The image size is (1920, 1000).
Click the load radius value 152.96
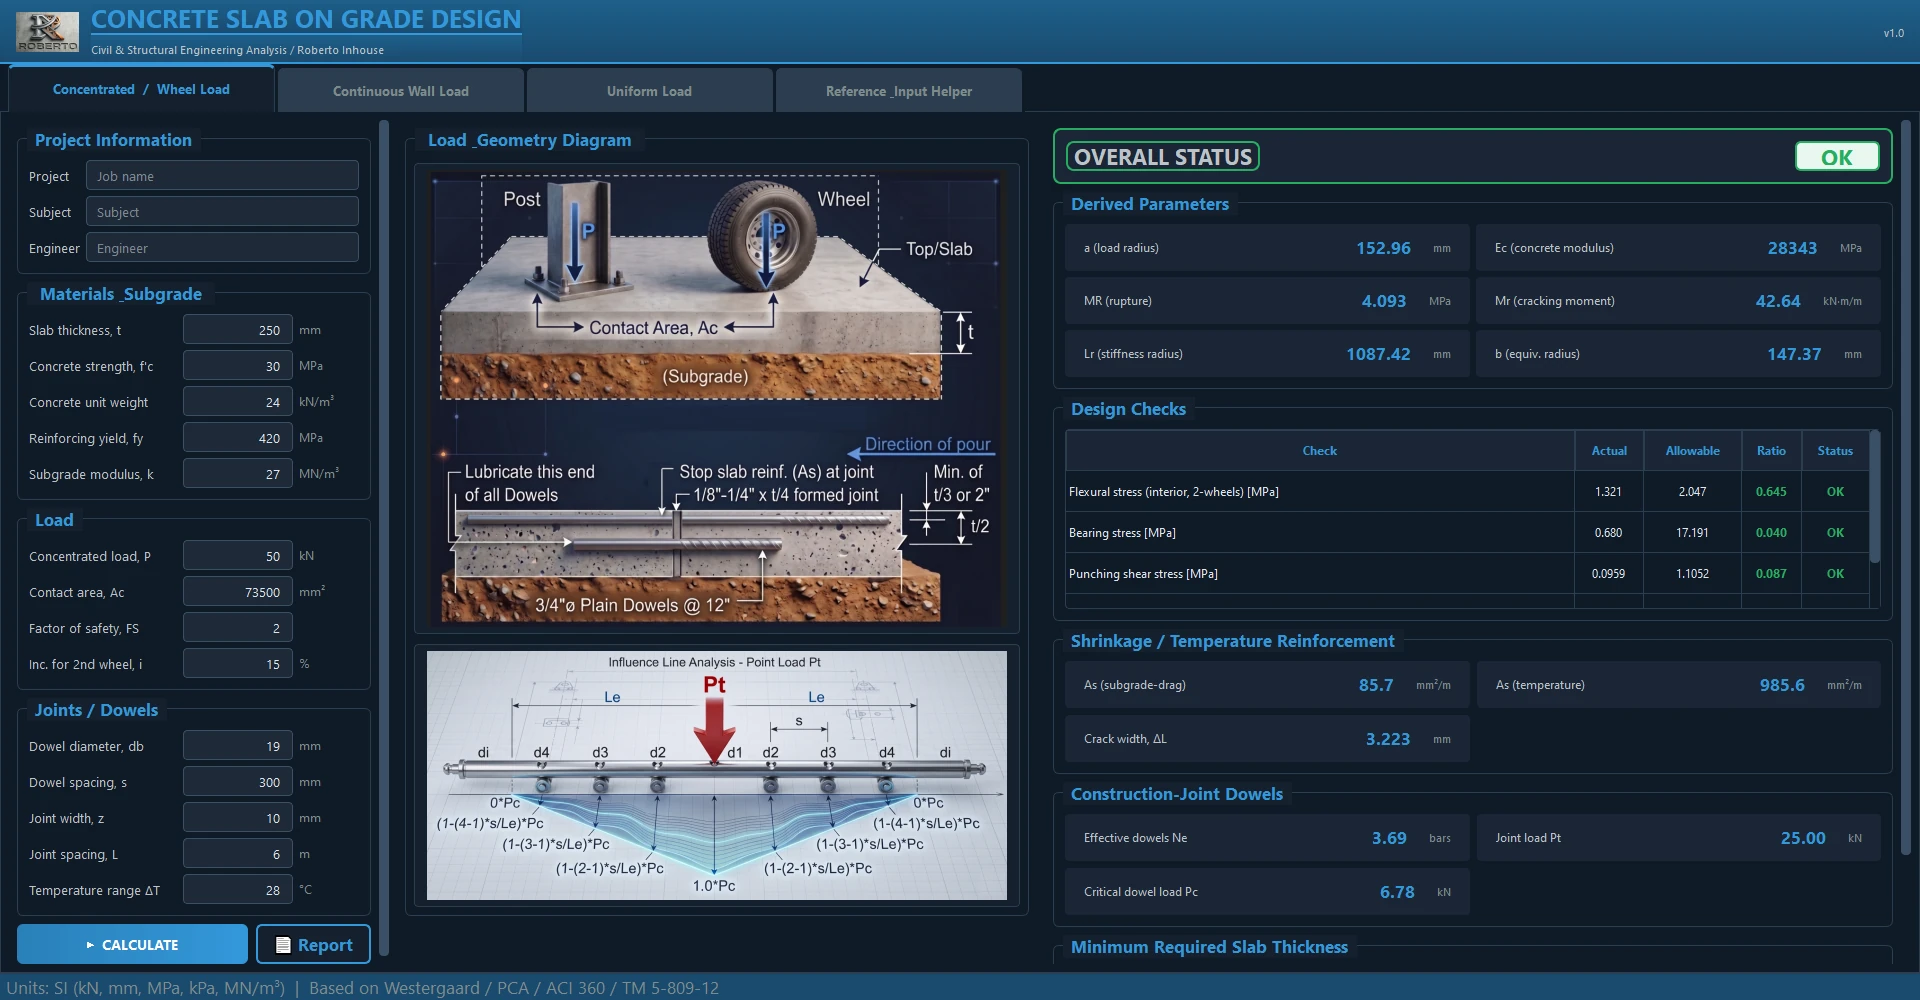[x=1383, y=248]
